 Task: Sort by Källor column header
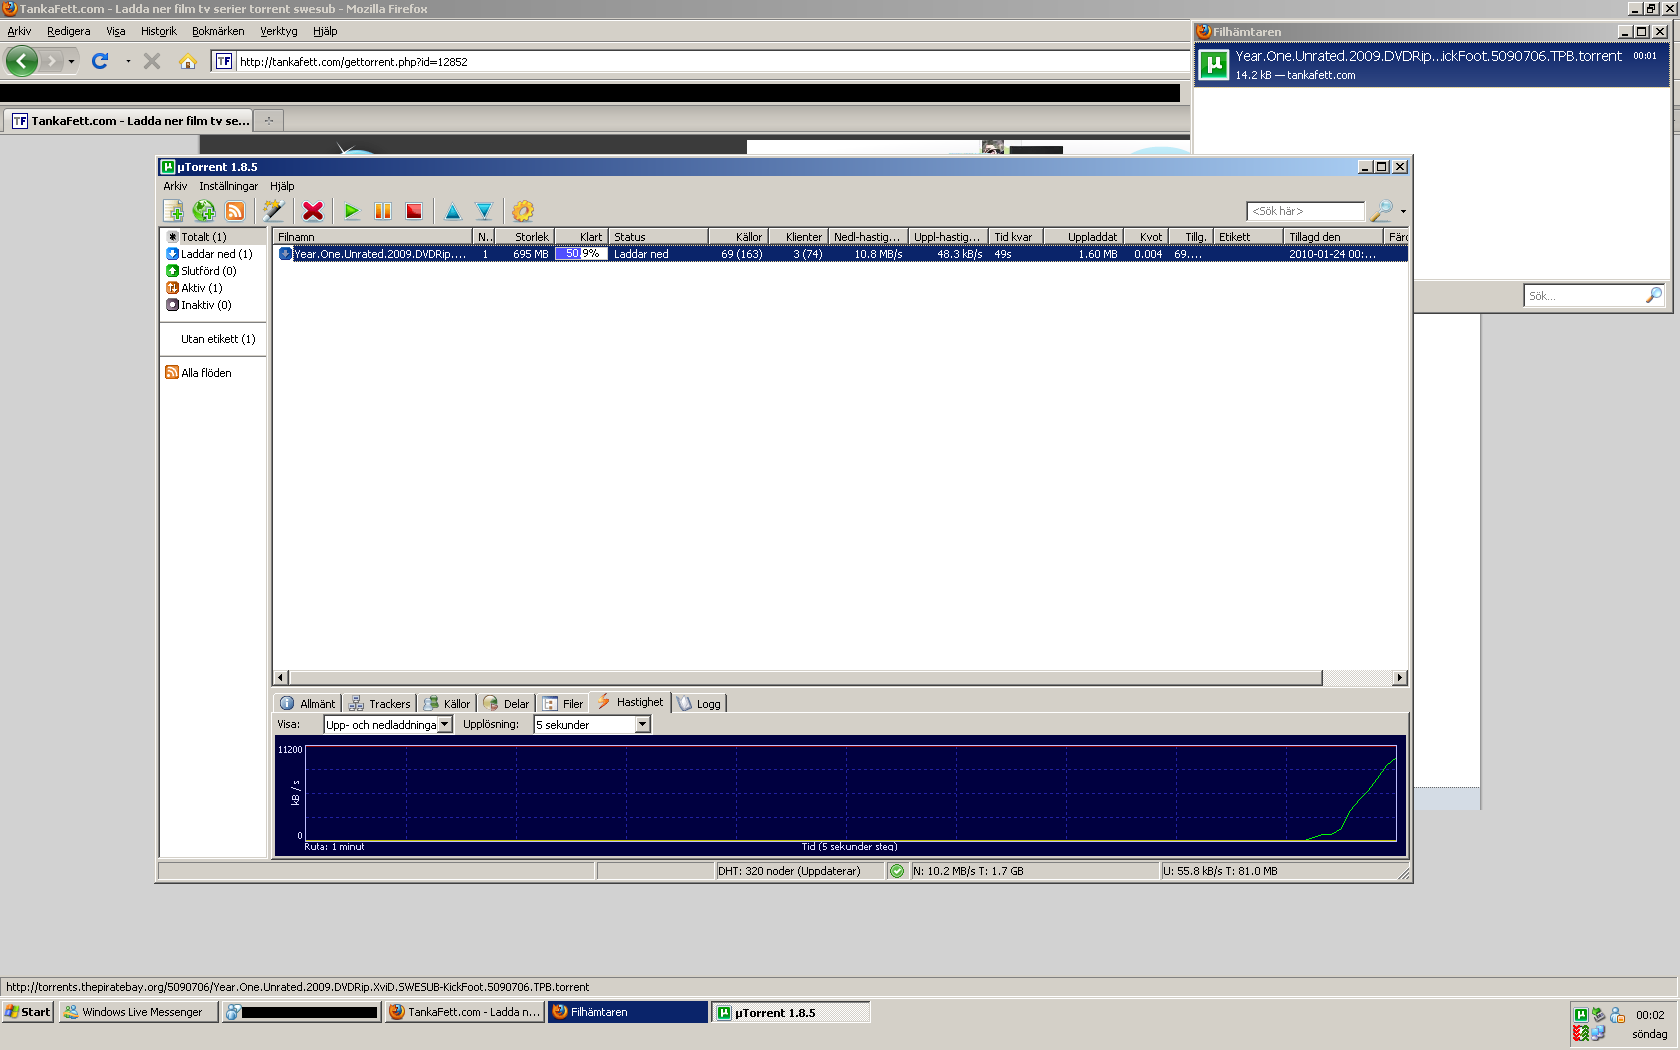click(738, 237)
